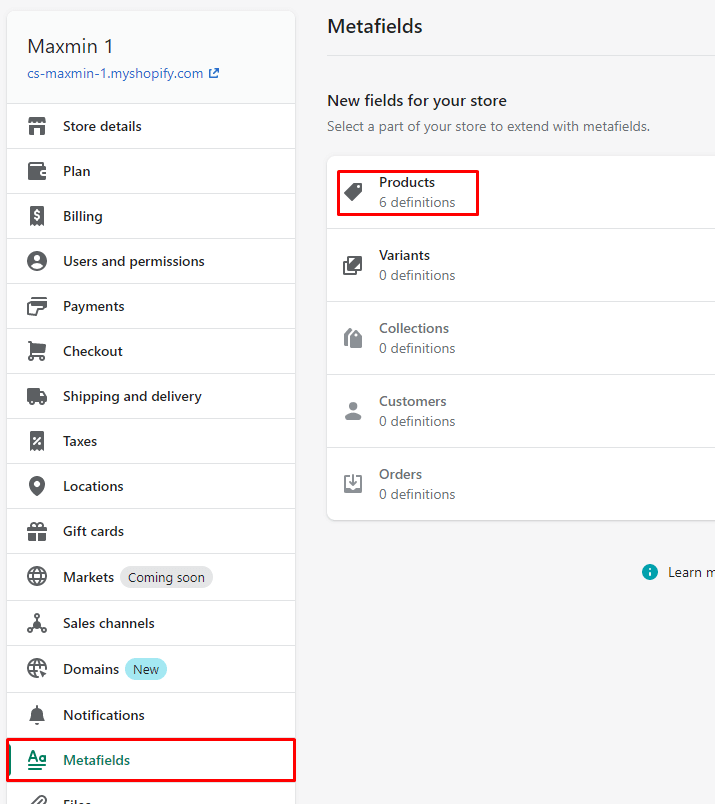The width and height of the screenshot is (715, 804).
Task: Go to Users and permissions
Action: [x=133, y=261]
